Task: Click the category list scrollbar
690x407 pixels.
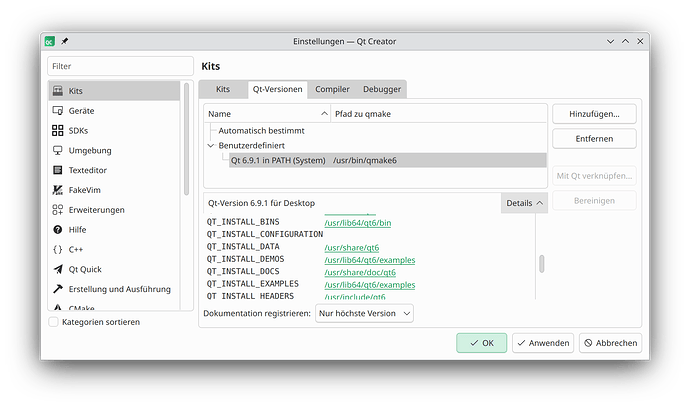Action: (x=186, y=139)
